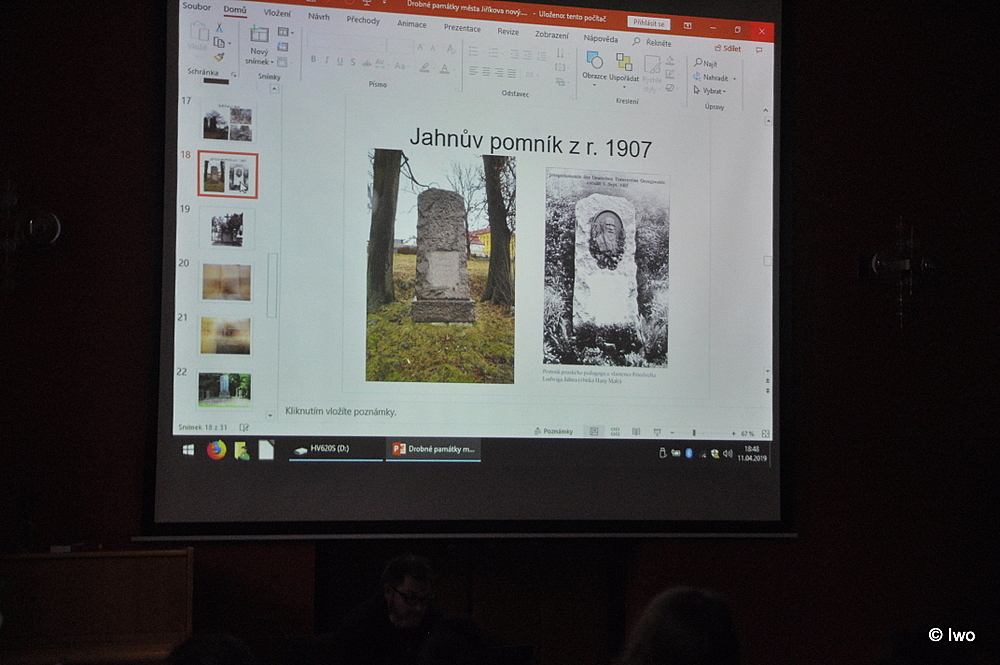1000x665 pixels.
Task: Click the spell check icon in status bar
Action: (x=244, y=427)
